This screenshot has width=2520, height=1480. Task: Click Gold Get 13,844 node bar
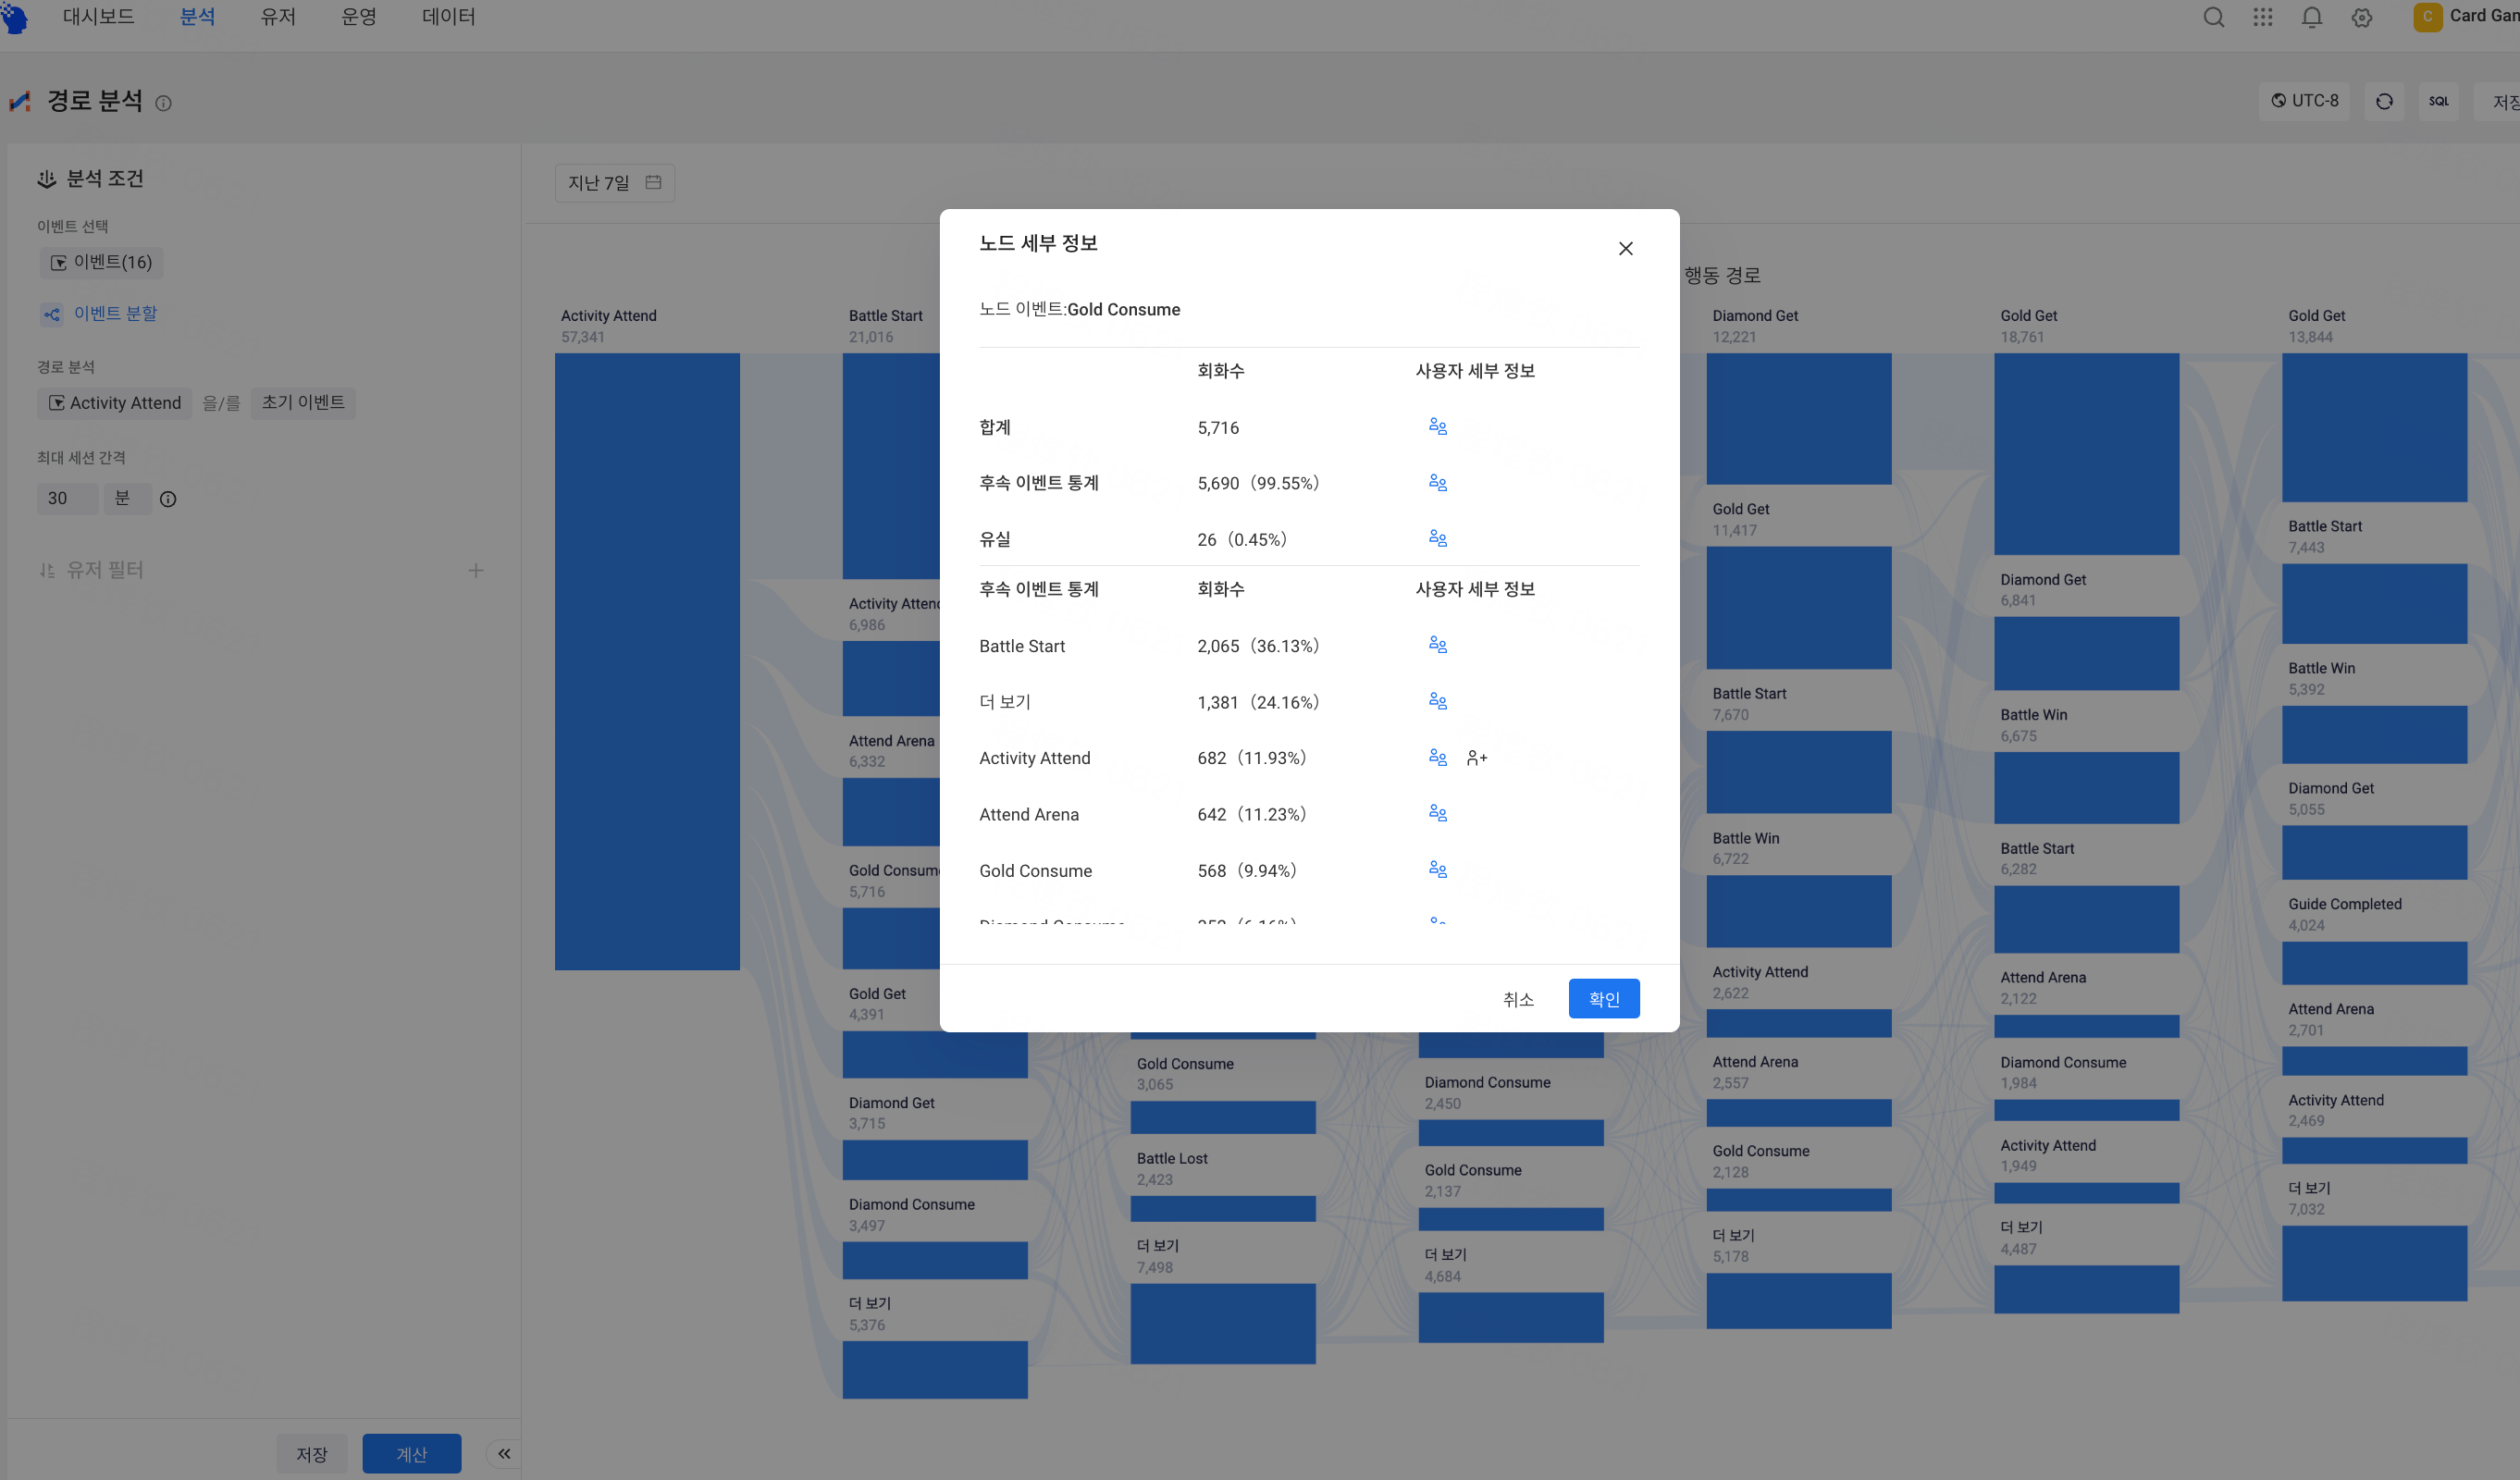pos(2374,427)
